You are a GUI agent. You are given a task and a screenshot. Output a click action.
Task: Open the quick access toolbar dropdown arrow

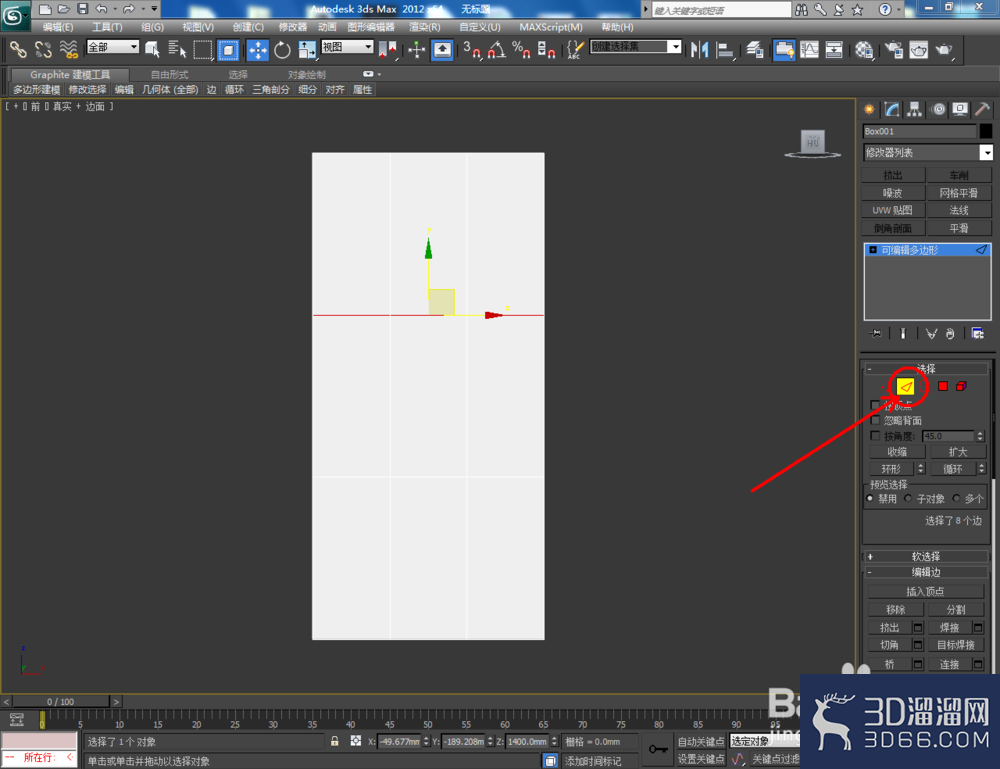(x=154, y=9)
